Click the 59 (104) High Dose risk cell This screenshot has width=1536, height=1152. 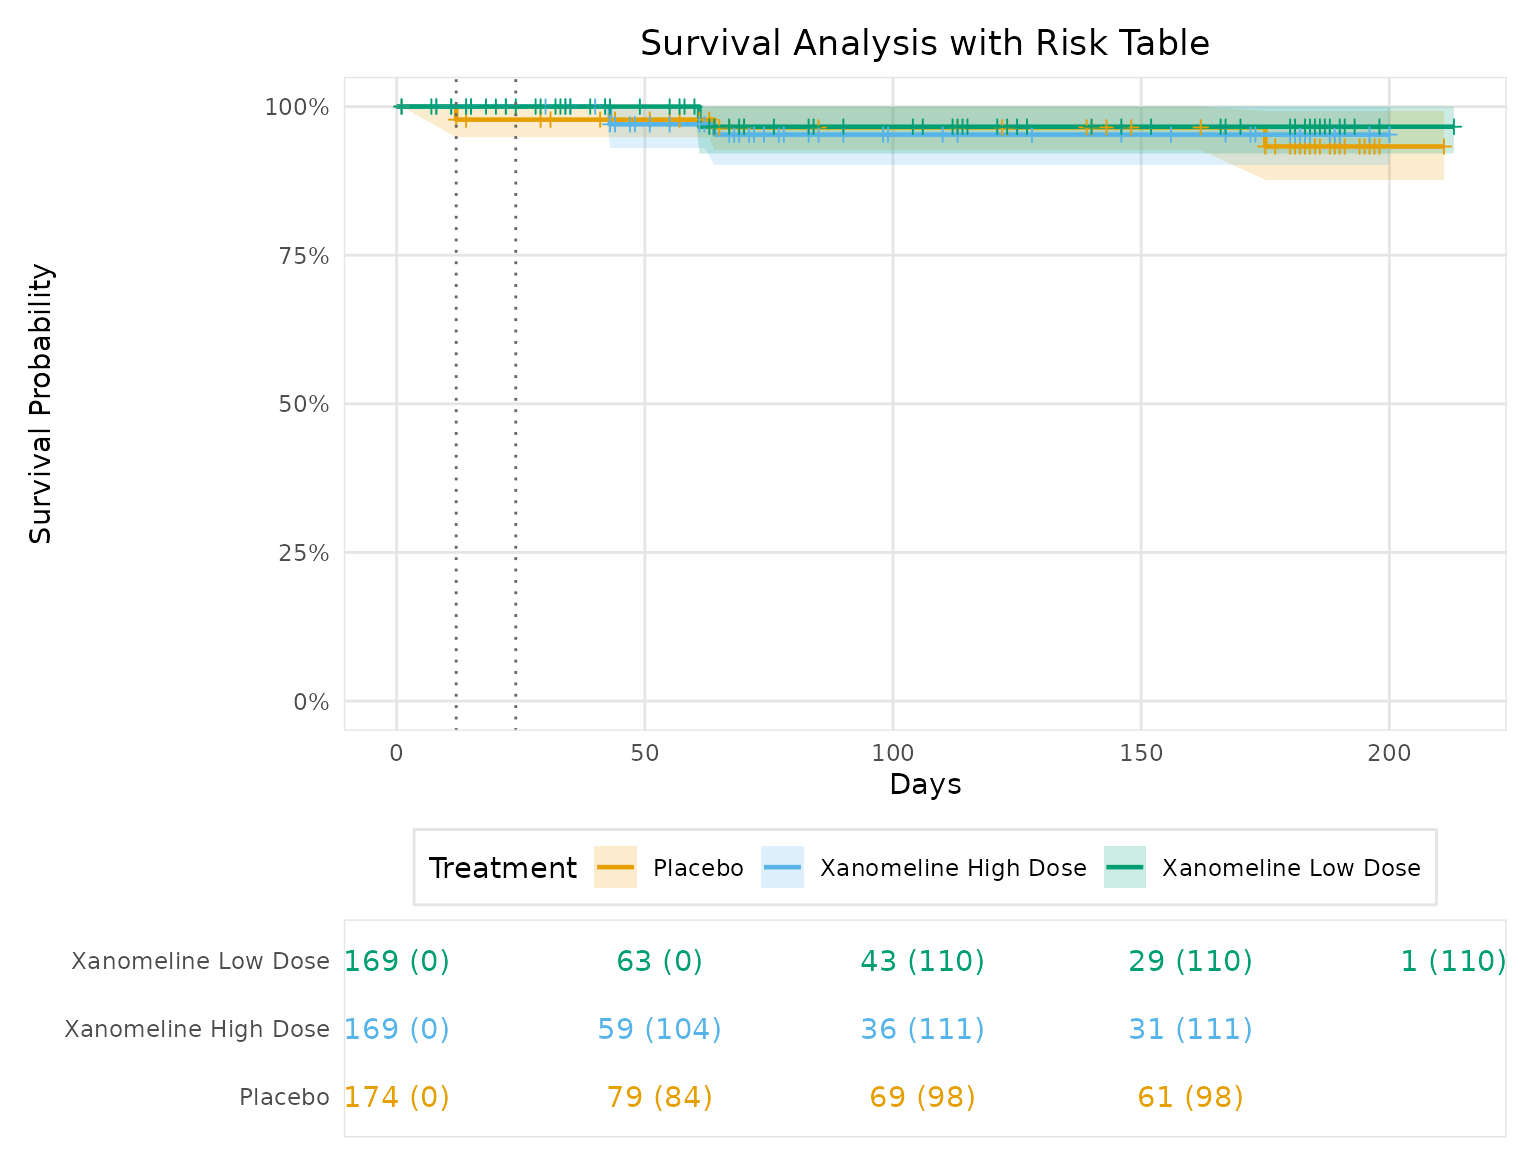[x=659, y=1029]
